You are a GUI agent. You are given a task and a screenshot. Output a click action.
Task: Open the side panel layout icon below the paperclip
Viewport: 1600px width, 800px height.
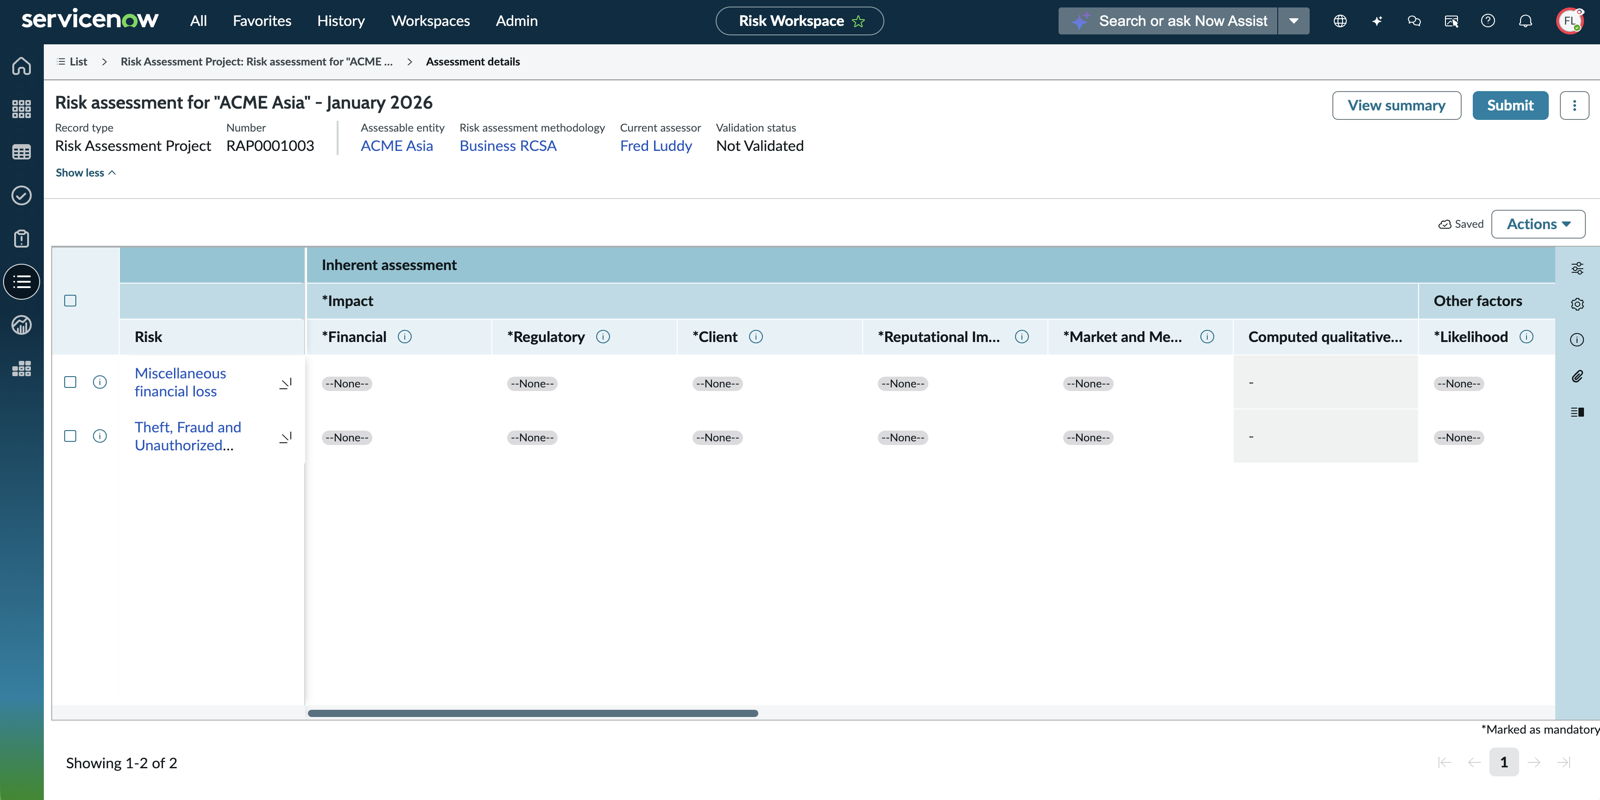(x=1577, y=412)
